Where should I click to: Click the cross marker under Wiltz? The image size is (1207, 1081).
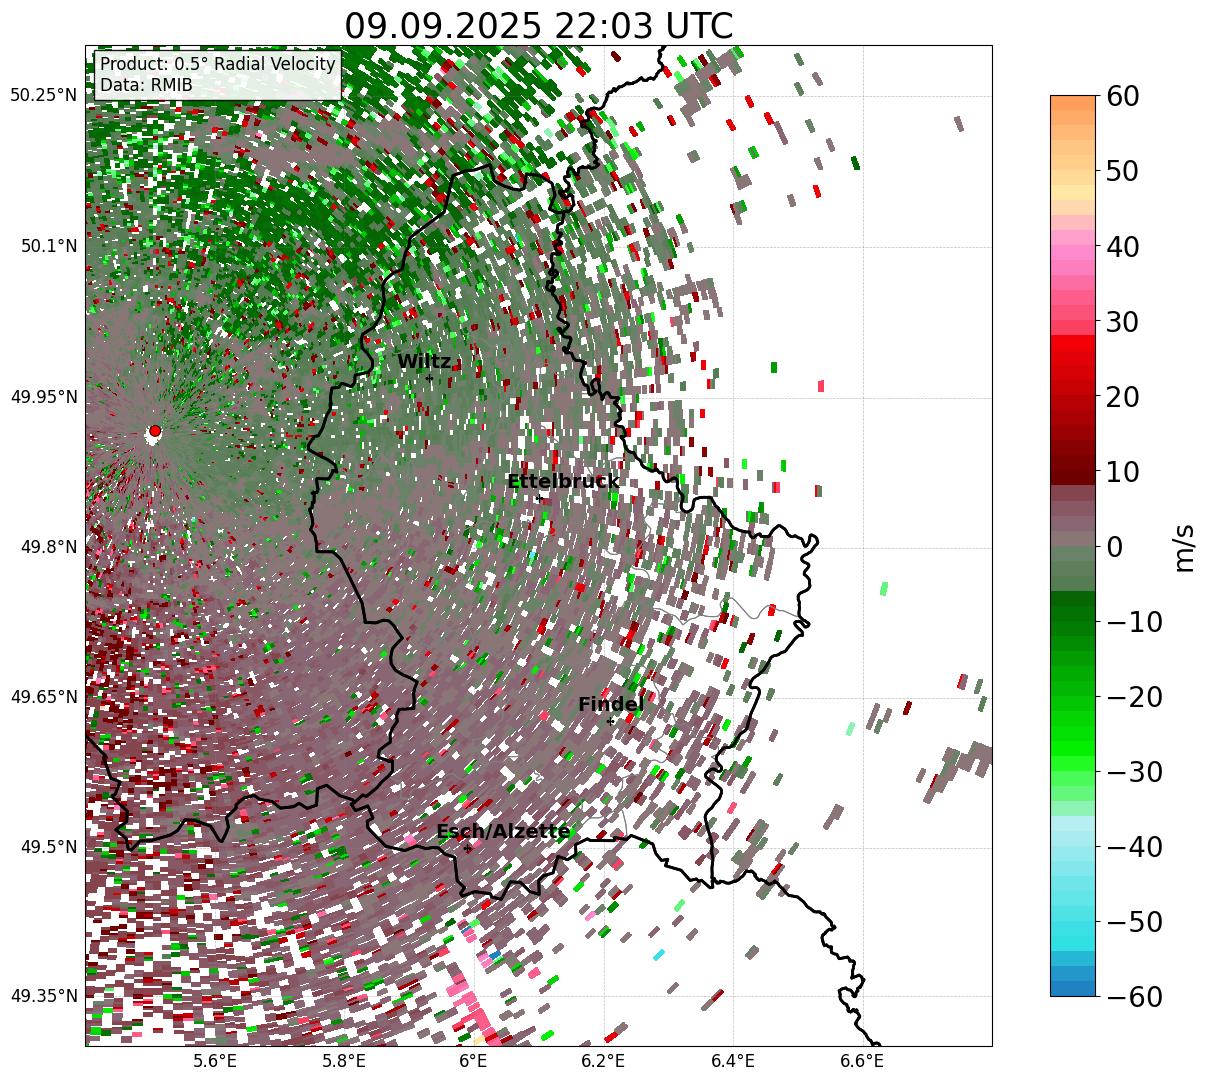(x=429, y=378)
